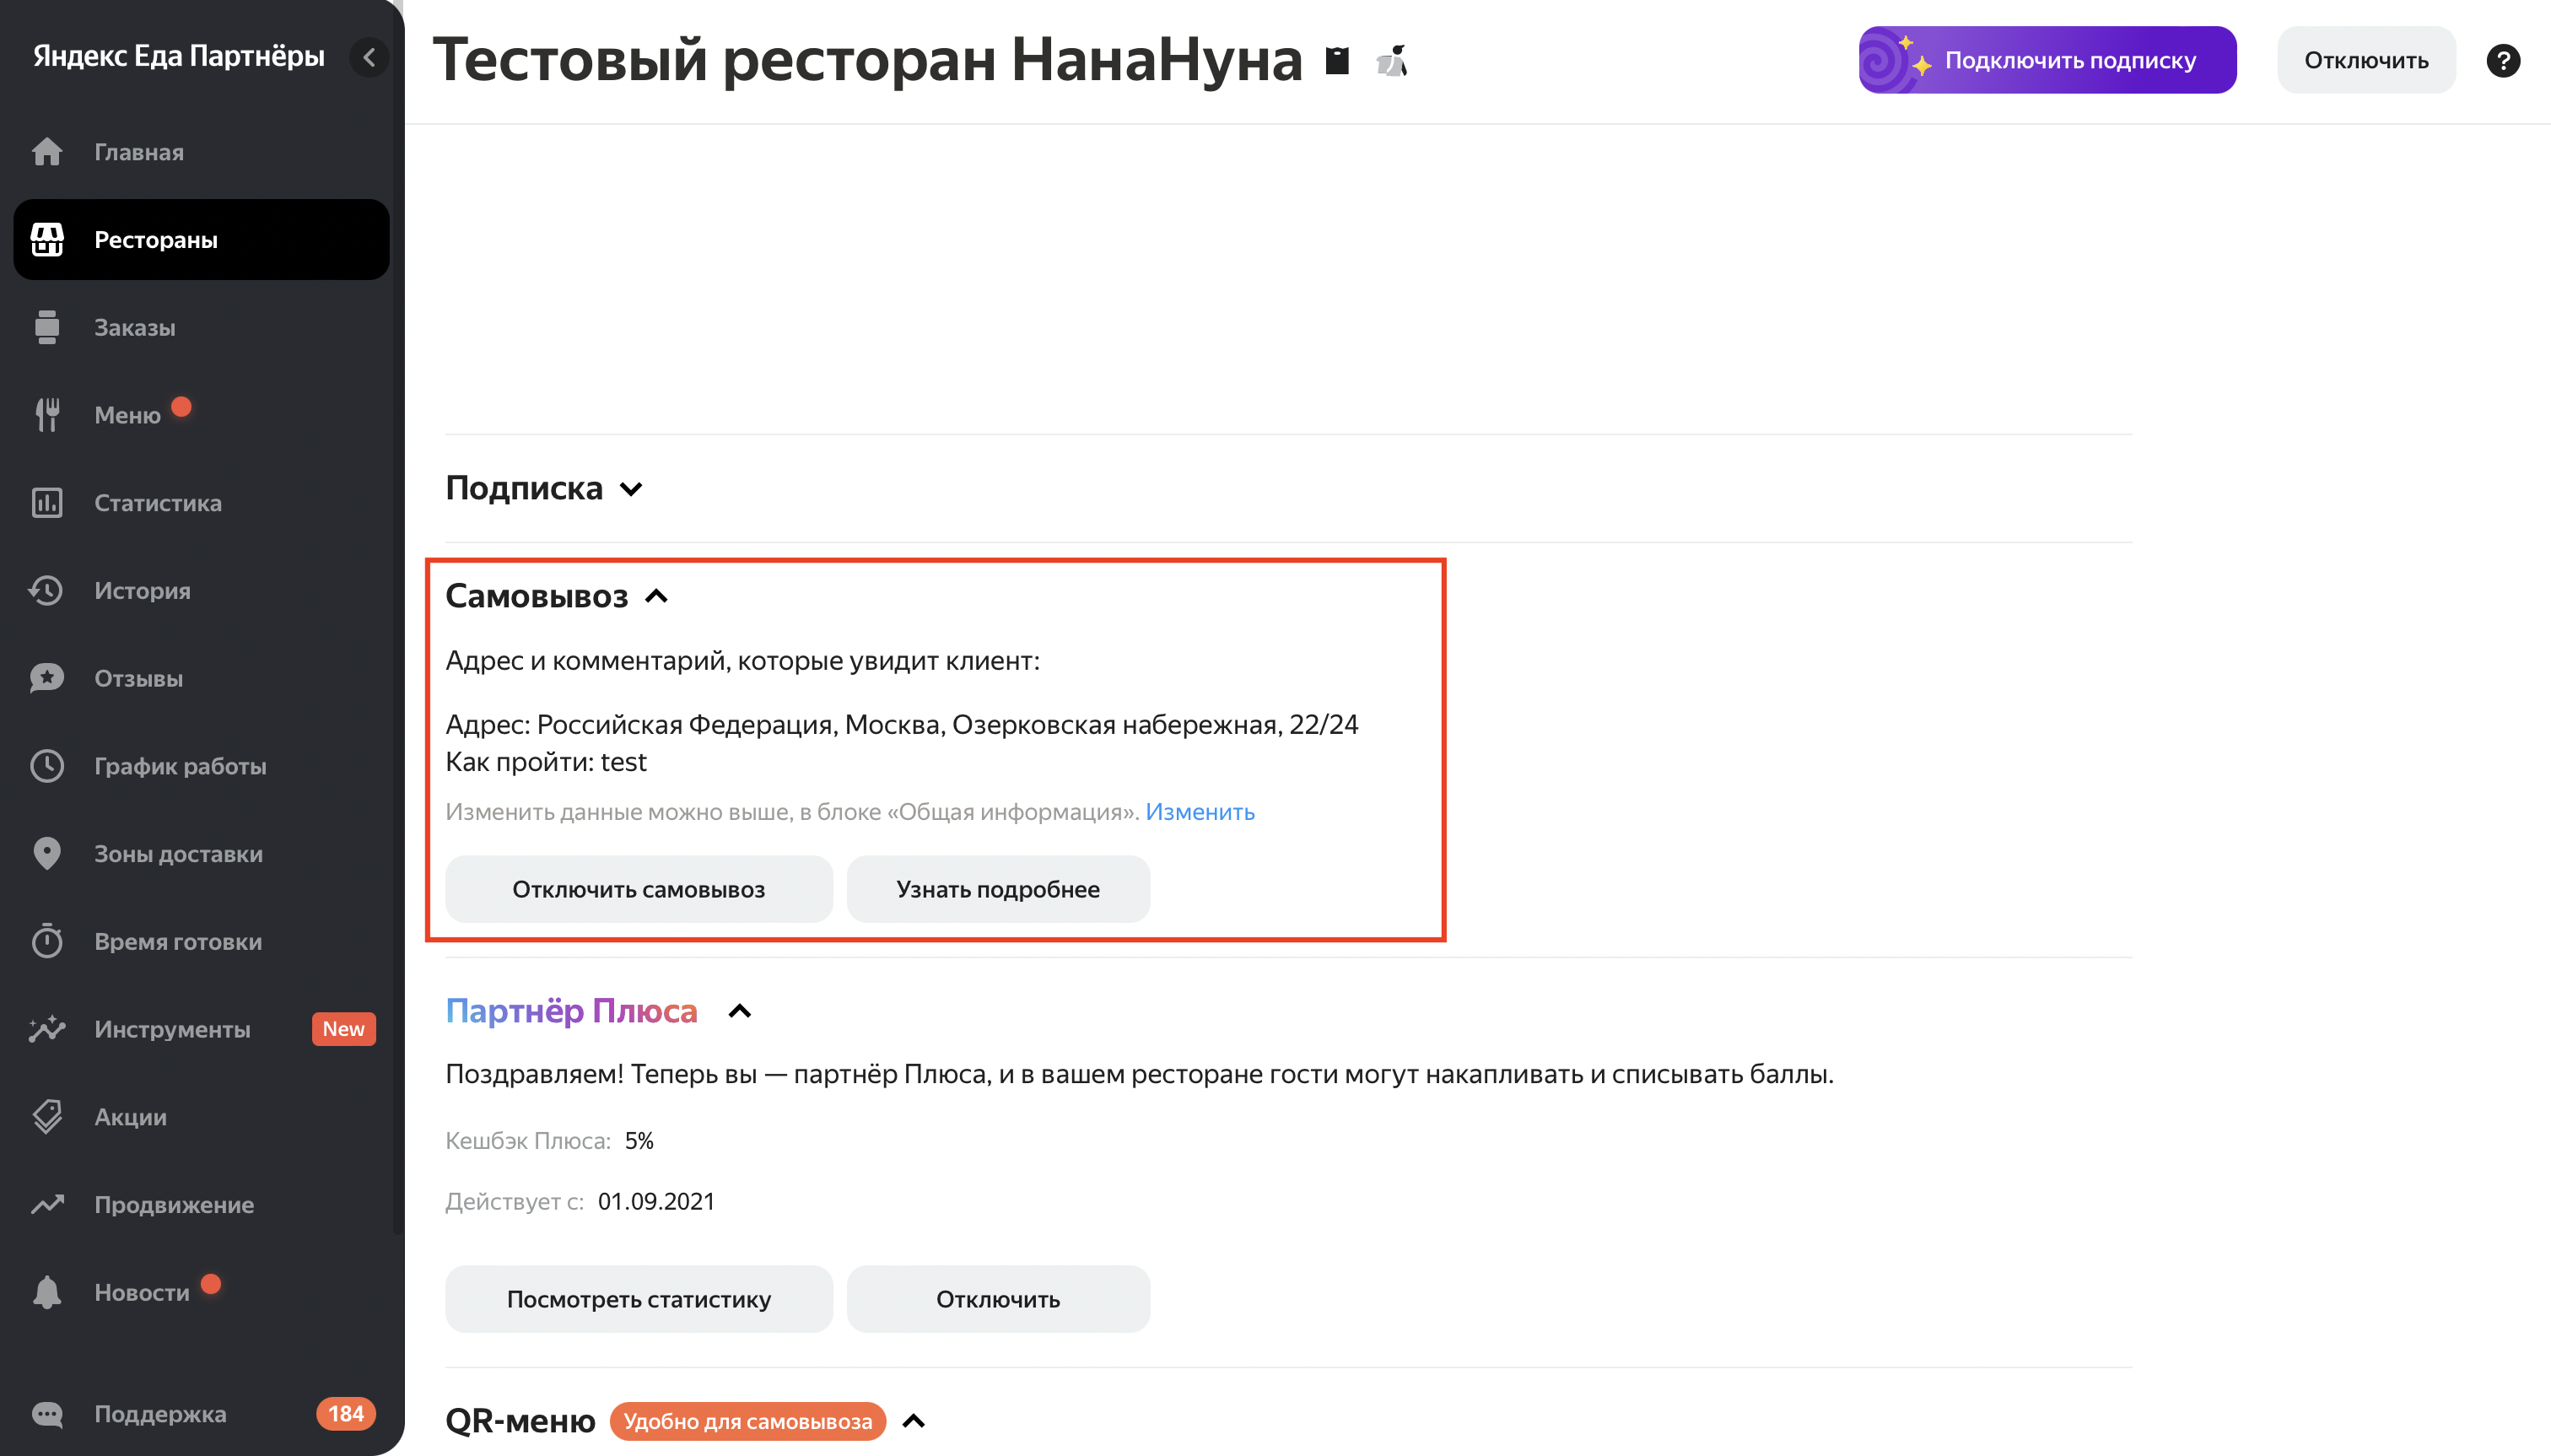The width and height of the screenshot is (2551, 1456).
Task: Click the Статистика chart icon
Action: (47, 503)
